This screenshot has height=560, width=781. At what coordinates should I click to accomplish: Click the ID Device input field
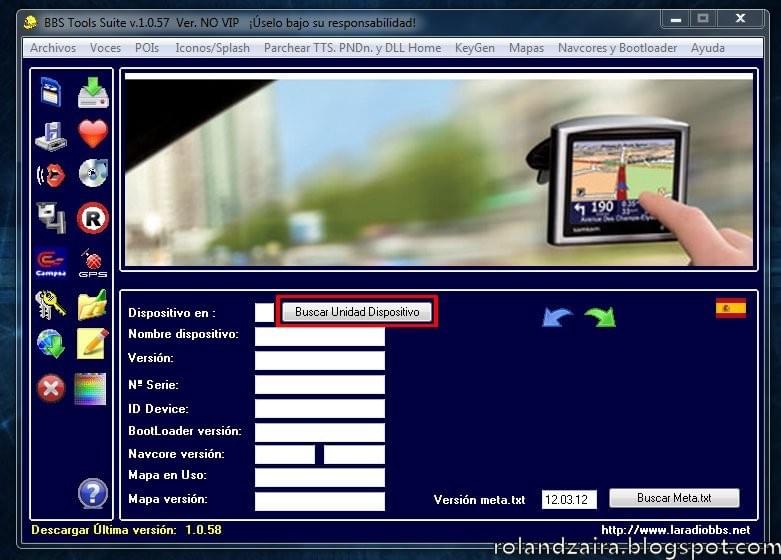coord(320,409)
